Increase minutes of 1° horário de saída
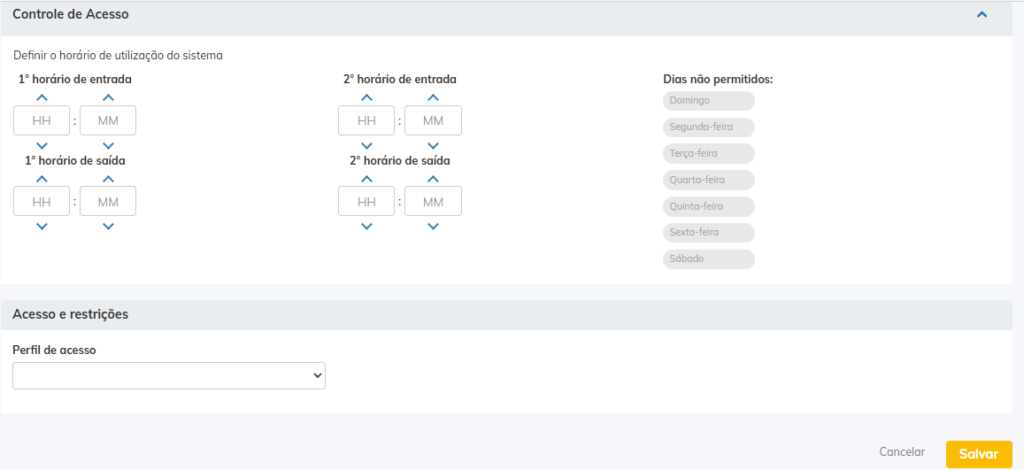The image size is (1024, 470). coord(108,179)
